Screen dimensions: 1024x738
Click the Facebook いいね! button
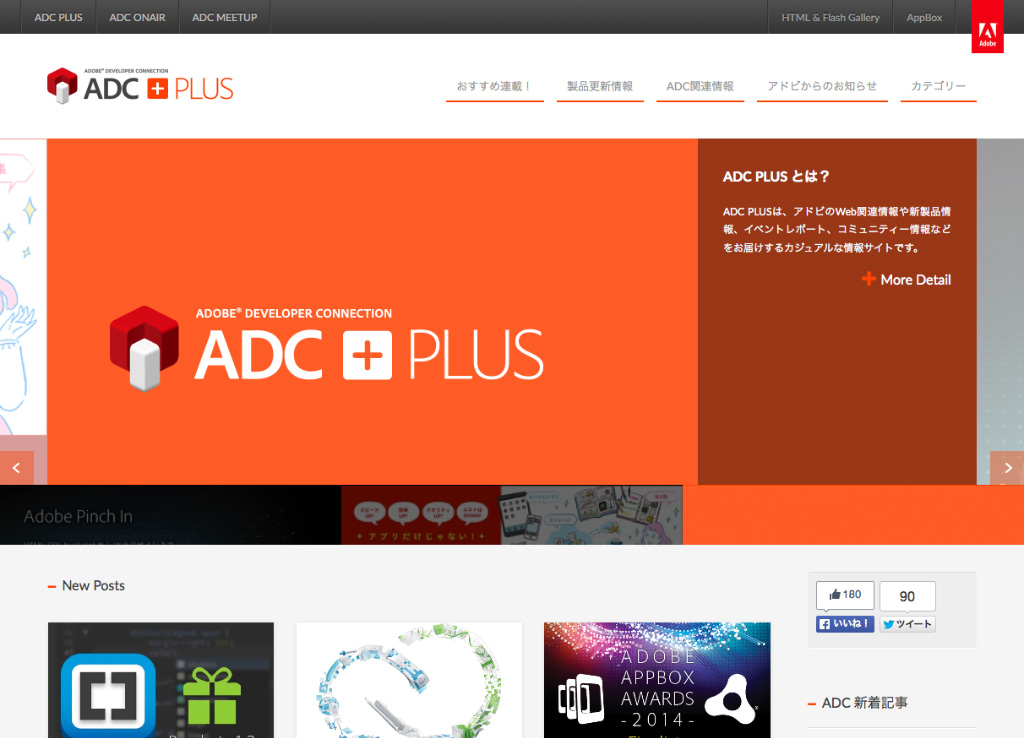[845, 624]
